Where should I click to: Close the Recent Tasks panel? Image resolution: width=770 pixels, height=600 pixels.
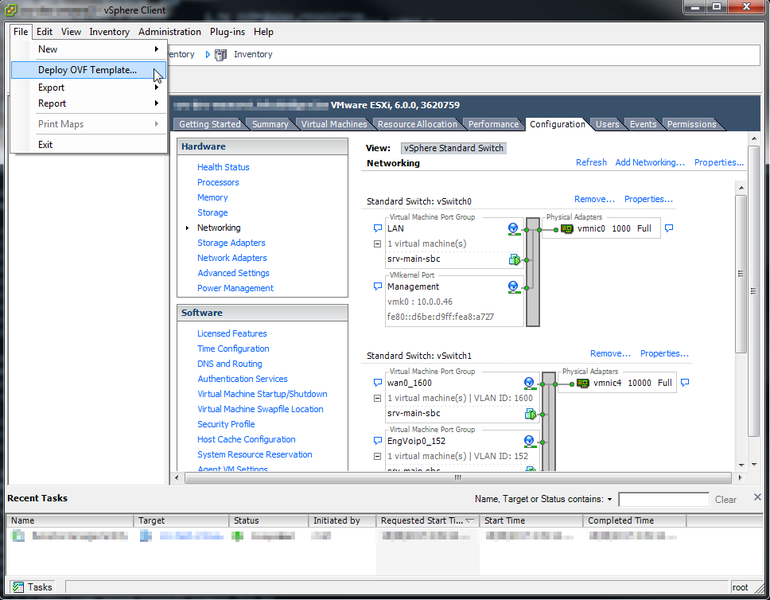pyautogui.click(x=757, y=497)
